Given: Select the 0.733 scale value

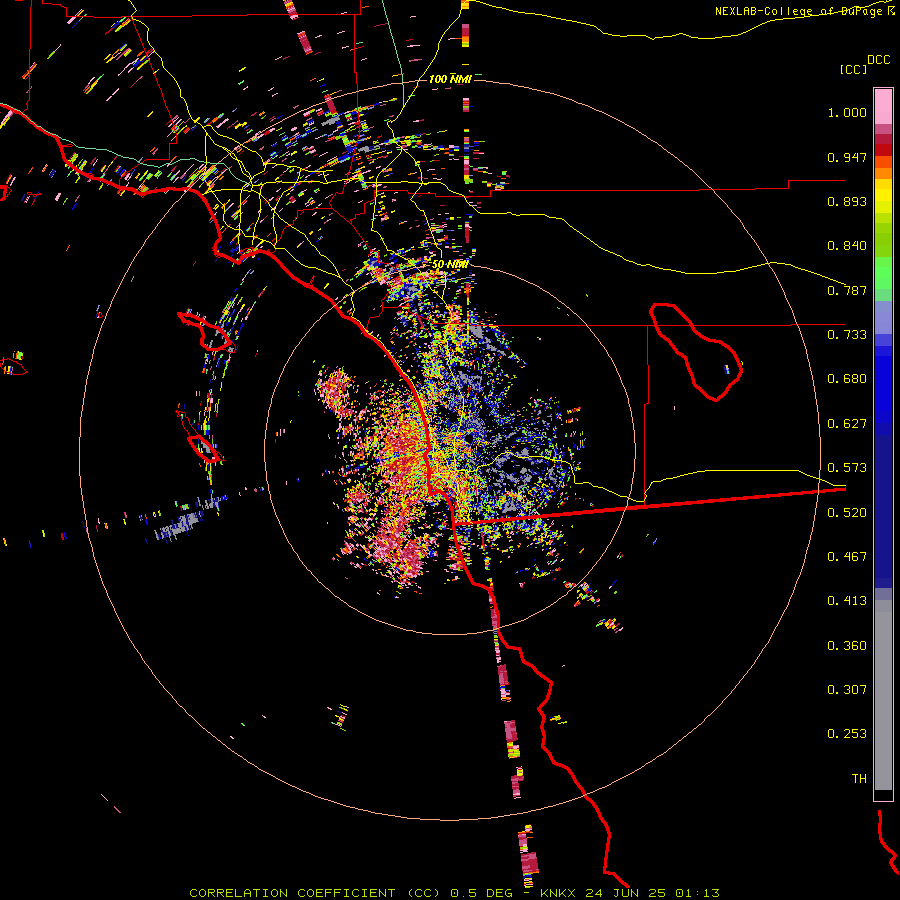Looking at the screenshot, I should (x=847, y=335).
